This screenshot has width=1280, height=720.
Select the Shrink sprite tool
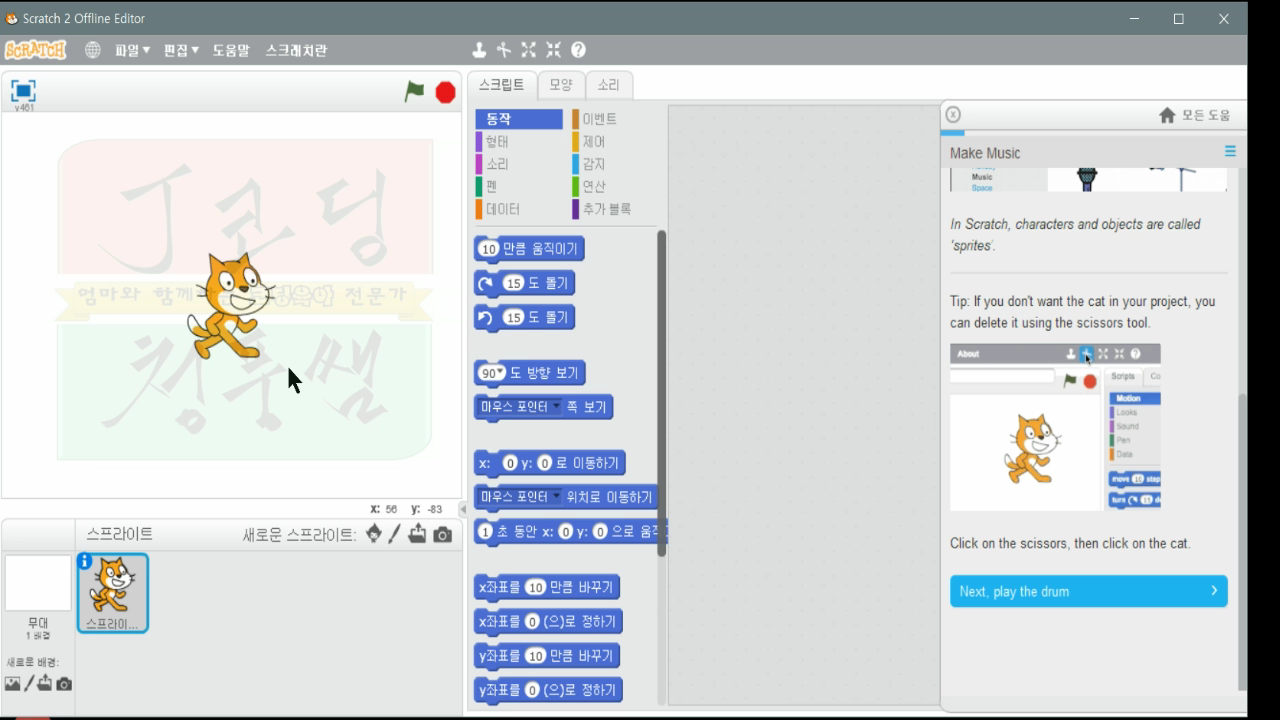pyautogui.click(x=553, y=50)
